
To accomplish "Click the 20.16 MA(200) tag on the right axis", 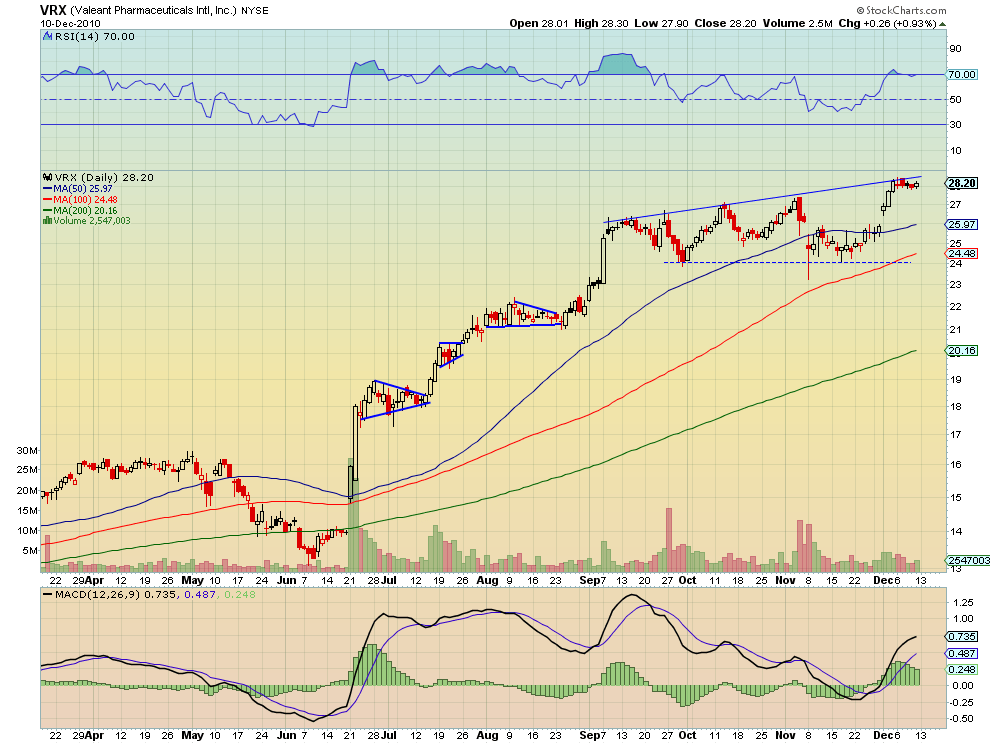I will (962, 351).
